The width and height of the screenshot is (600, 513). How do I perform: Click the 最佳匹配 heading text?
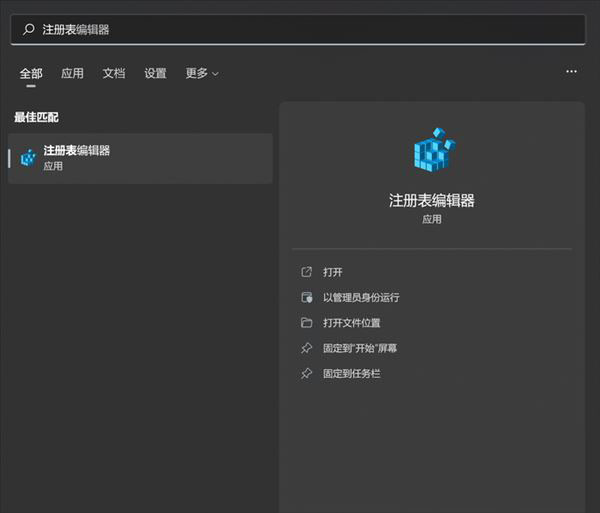(36, 117)
